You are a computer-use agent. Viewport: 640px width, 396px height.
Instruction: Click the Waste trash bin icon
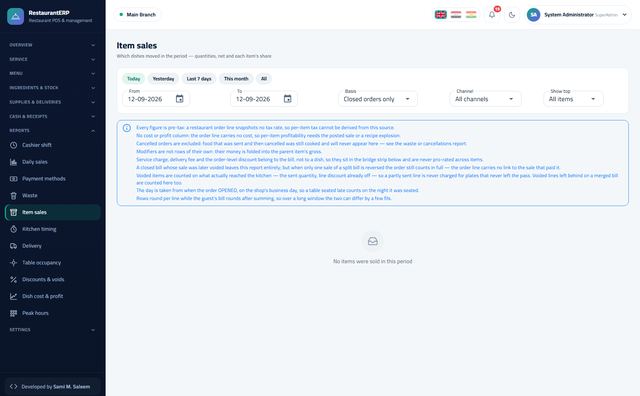tap(13, 196)
